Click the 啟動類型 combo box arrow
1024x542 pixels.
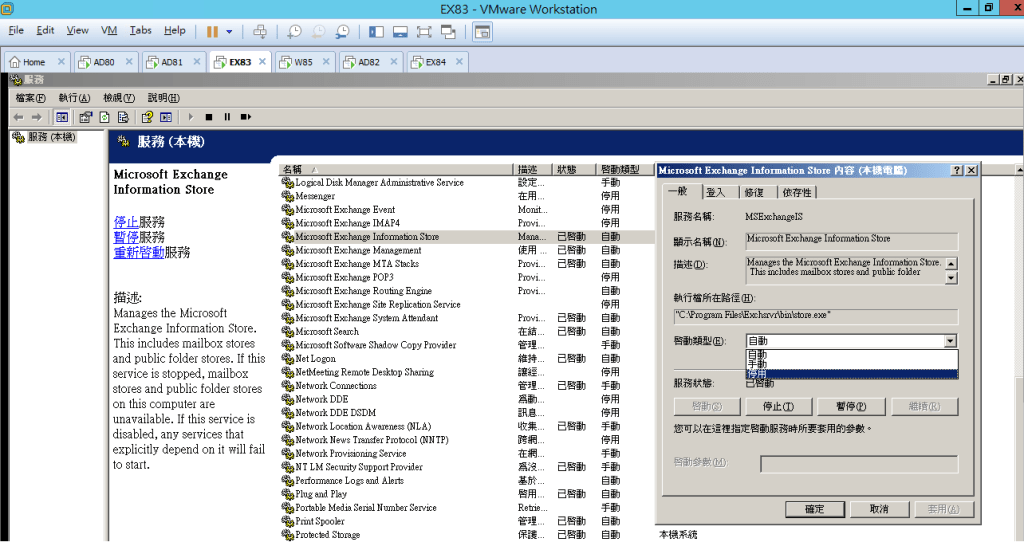coord(950,341)
